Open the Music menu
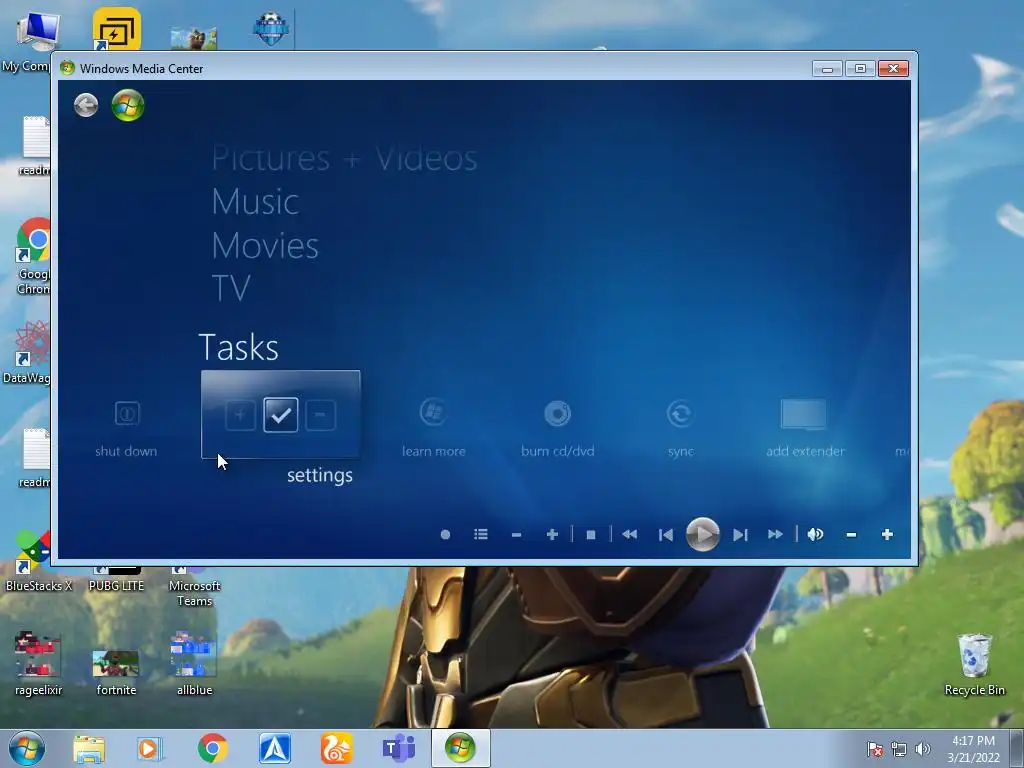 (x=255, y=202)
